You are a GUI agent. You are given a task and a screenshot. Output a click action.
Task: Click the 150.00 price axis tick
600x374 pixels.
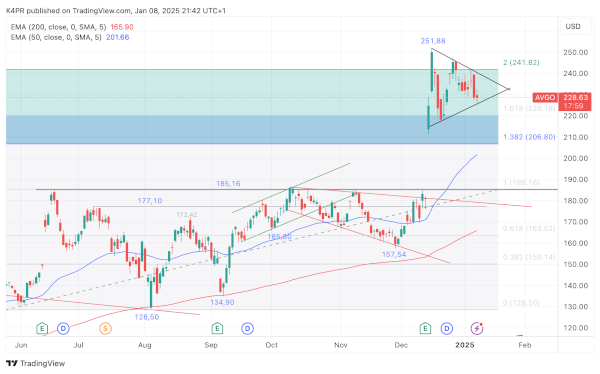point(576,264)
